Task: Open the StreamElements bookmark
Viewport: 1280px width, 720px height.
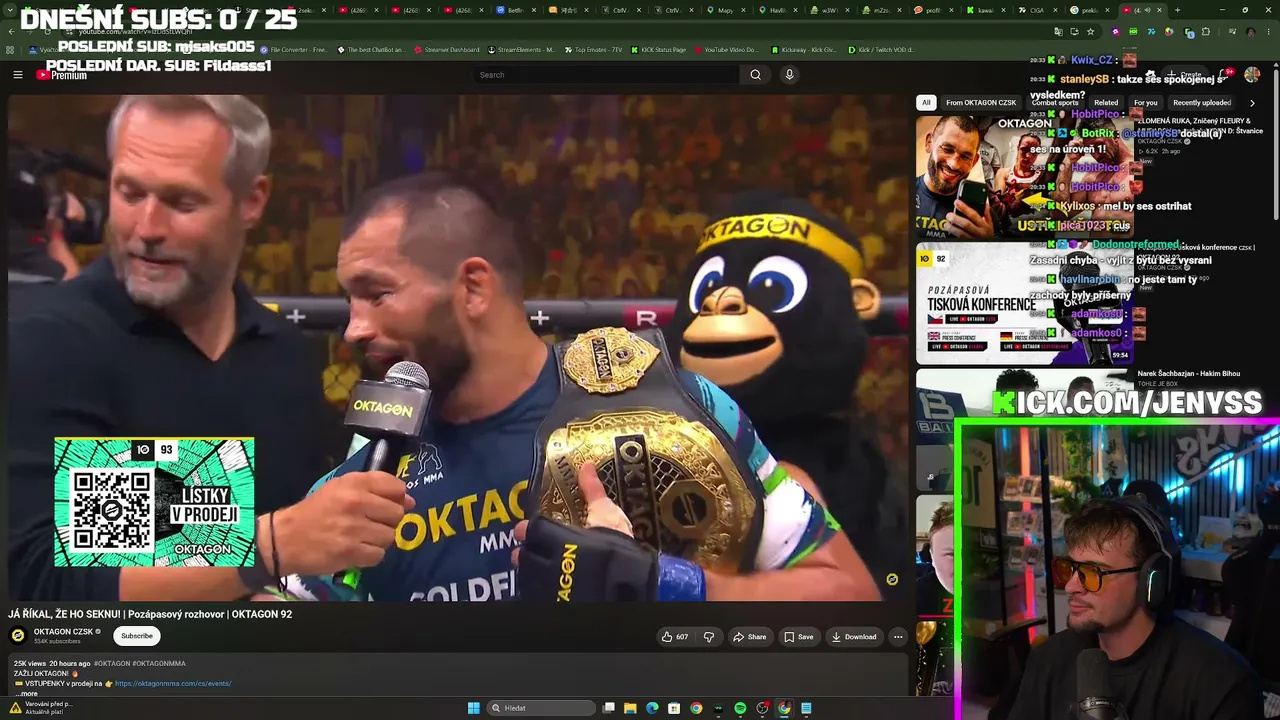Action: pos(522,49)
